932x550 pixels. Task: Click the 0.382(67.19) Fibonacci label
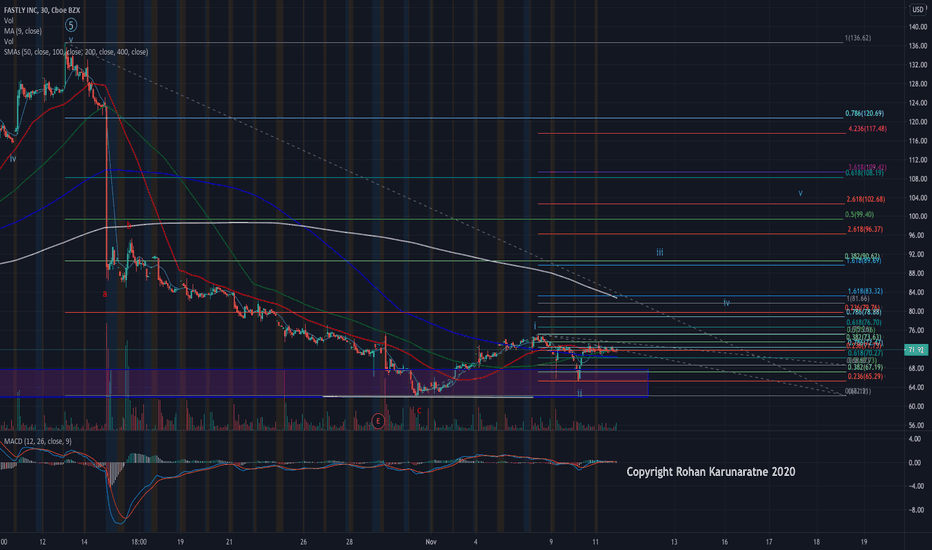[865, 367]
